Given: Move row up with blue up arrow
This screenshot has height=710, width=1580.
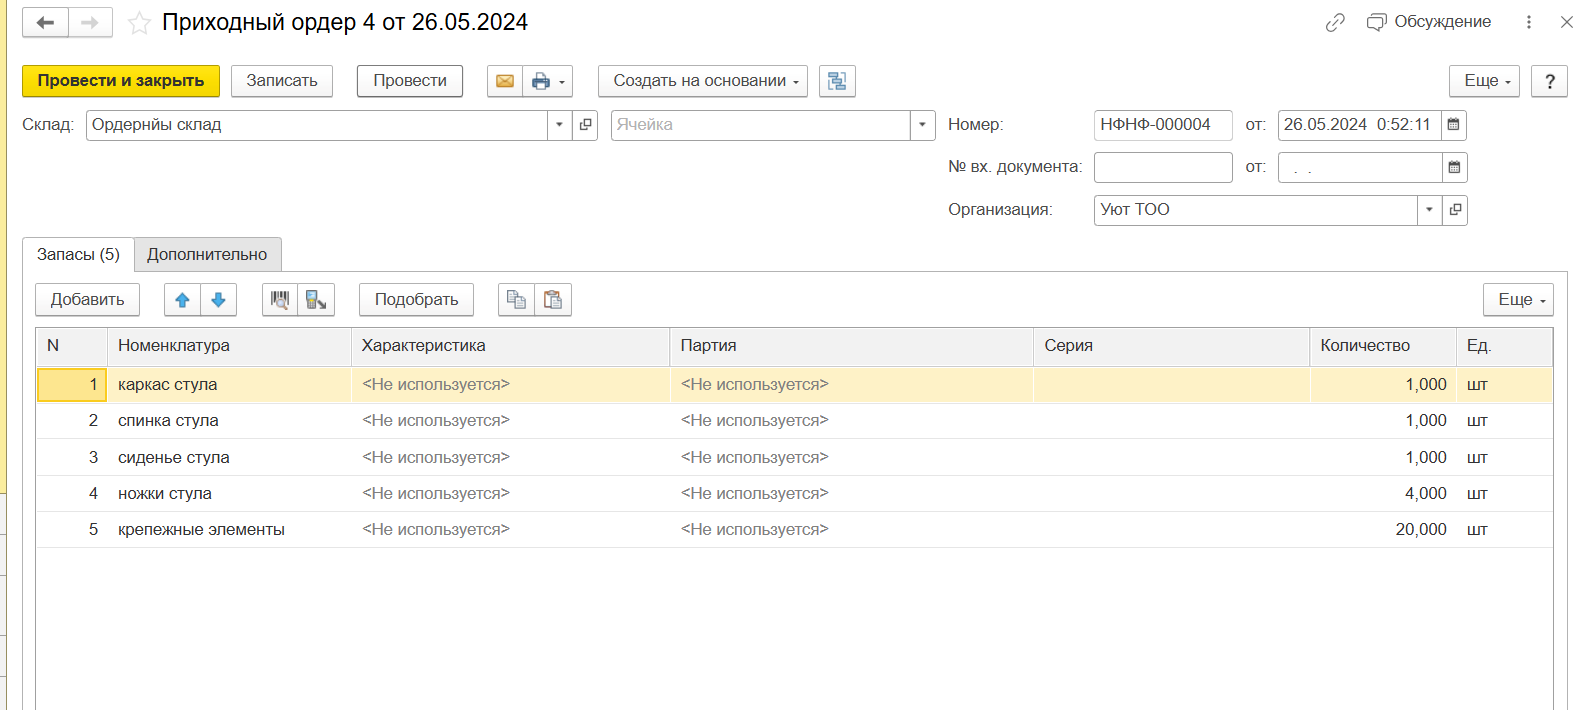Looking at the screenshot, I should click(x=182, y=300).
